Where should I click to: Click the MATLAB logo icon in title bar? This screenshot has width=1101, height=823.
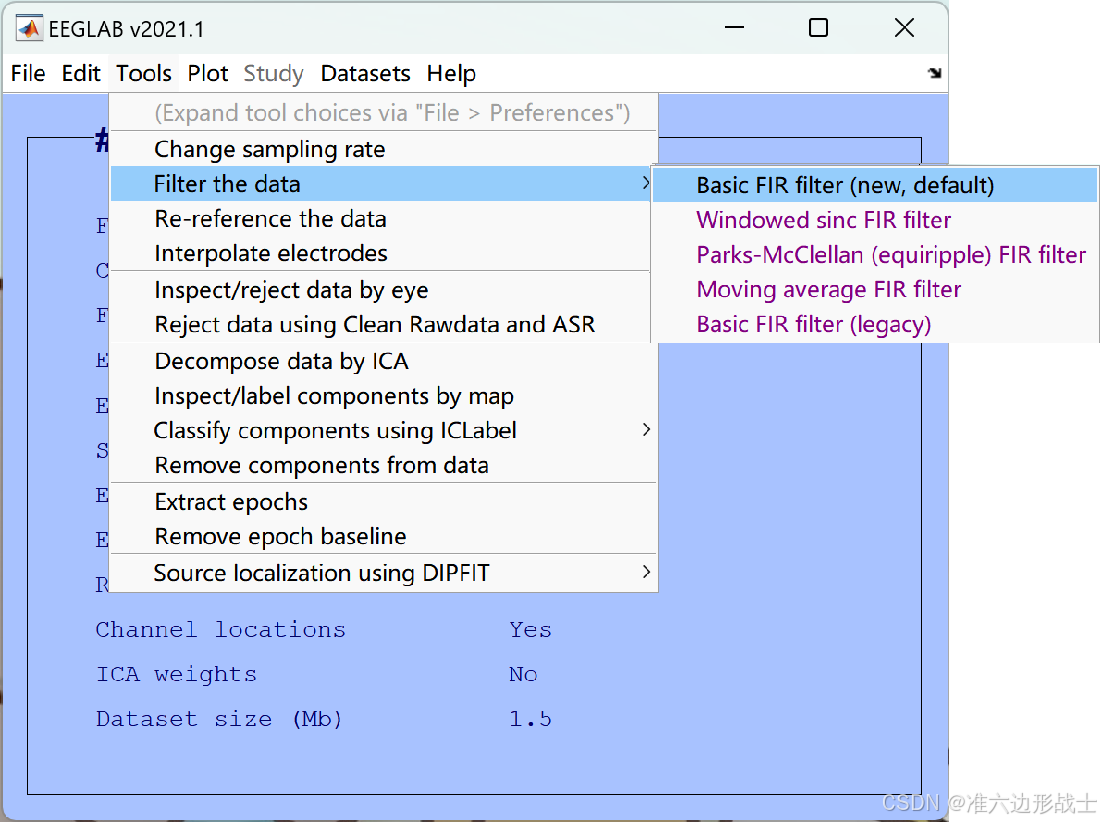(x=29, y=29)
